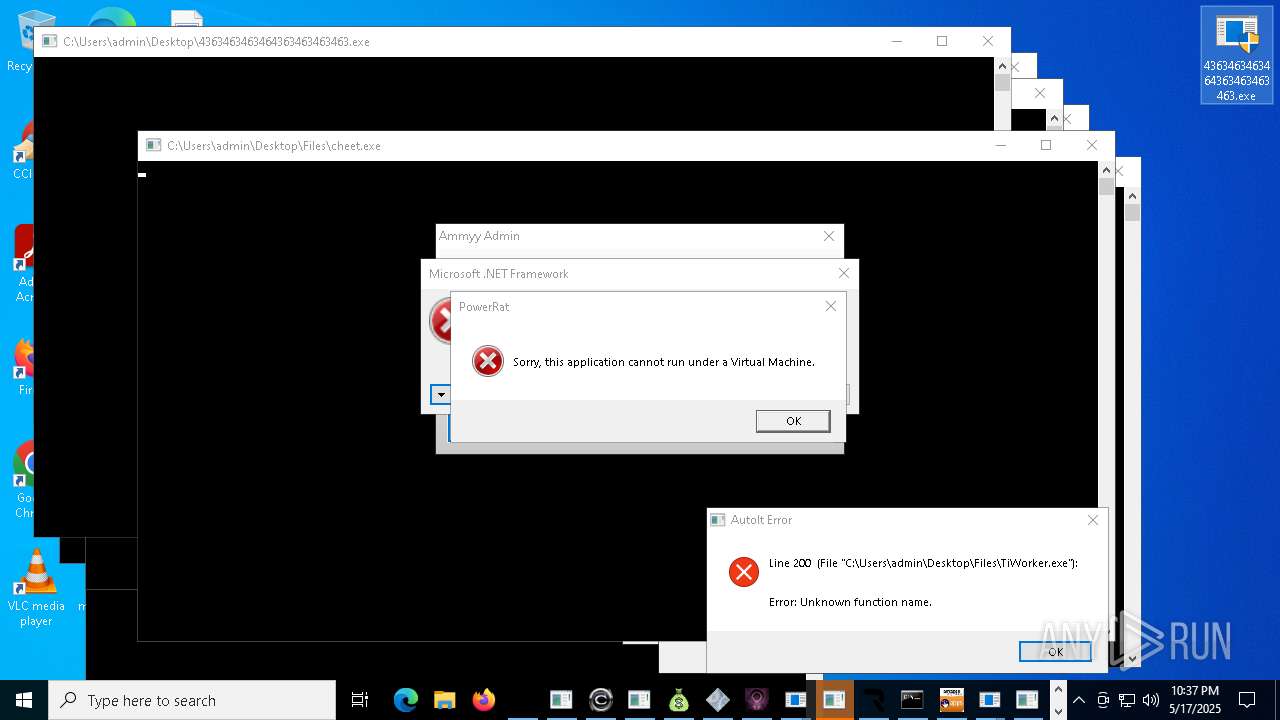Click the circular C app taskbar icon

pyautogui.click(x=600, y=700)
